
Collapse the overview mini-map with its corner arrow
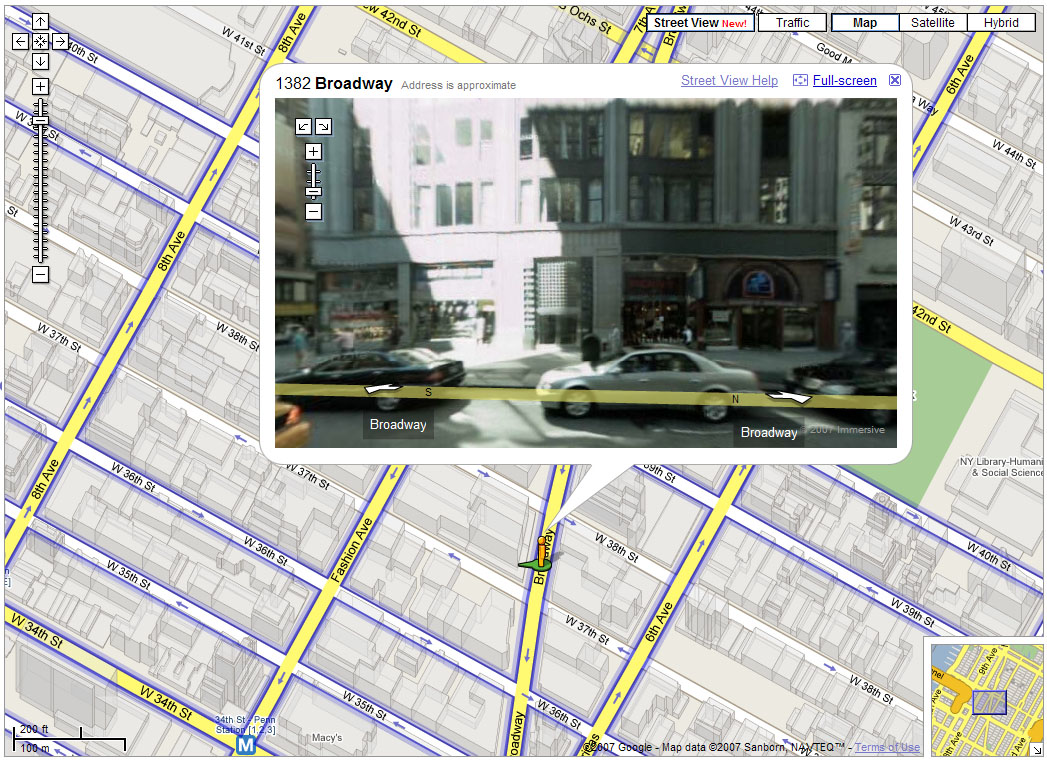pos(1037,748)
